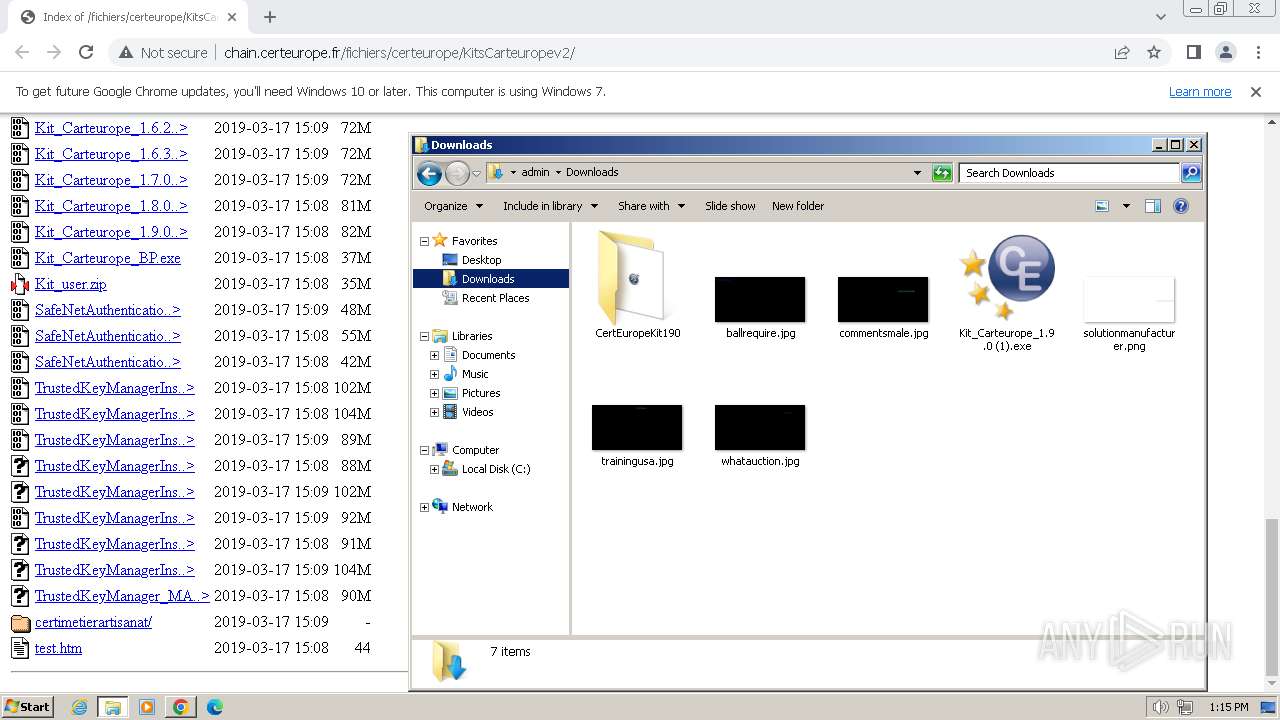
Task: Select Recent Places in Favorites
Action: coord(495,298)
